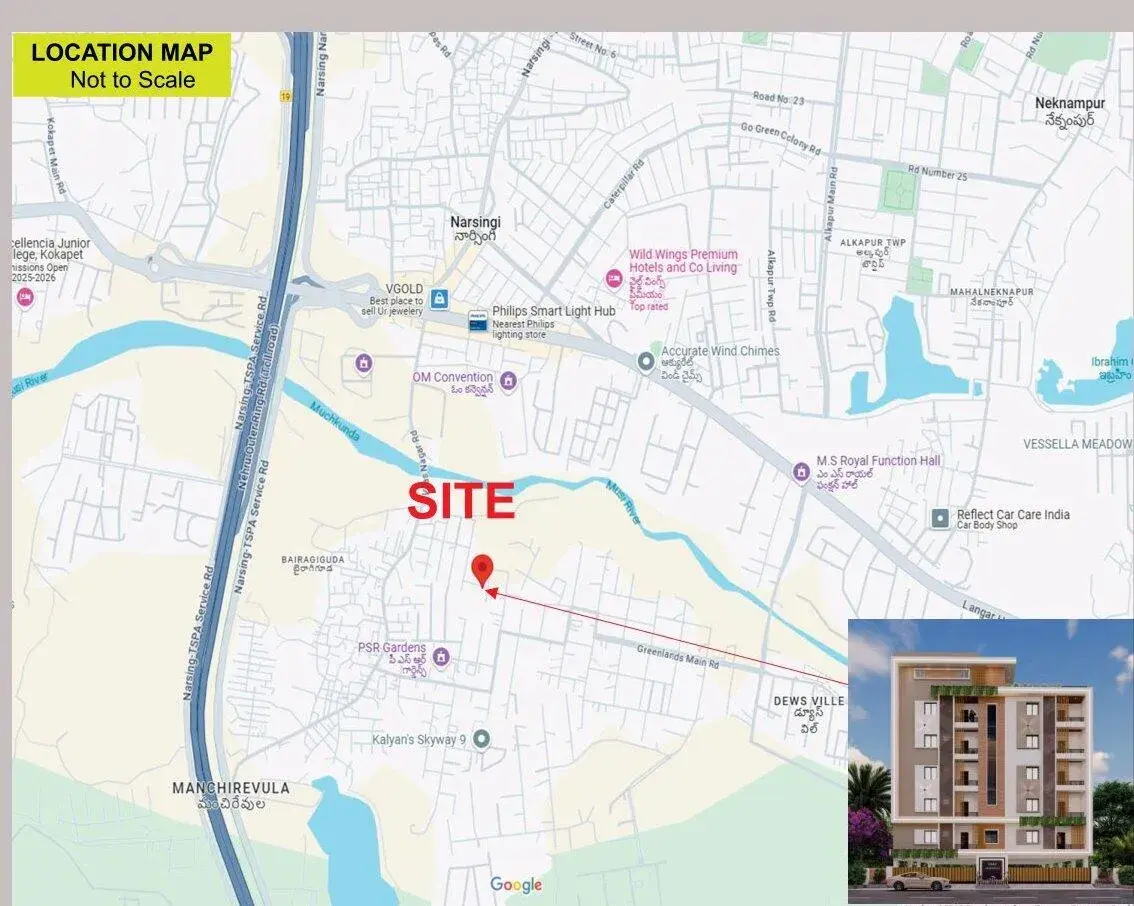Click the LOCATION MAP title label
This screenshot has width=1134, height=906.
[122, 52]
